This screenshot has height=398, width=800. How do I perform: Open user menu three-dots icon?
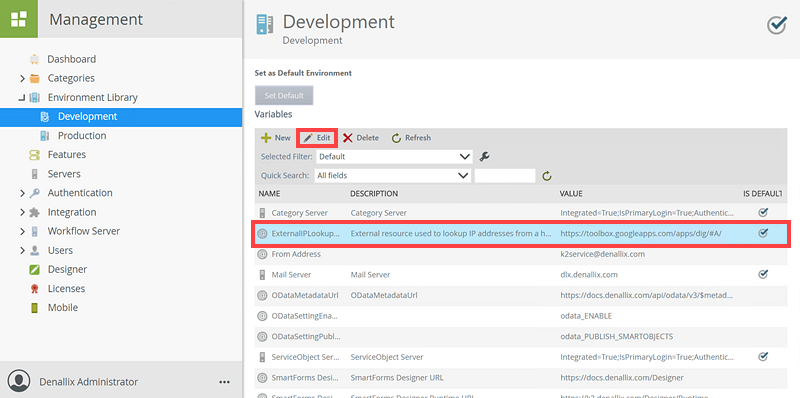click(x=224, y=382)
